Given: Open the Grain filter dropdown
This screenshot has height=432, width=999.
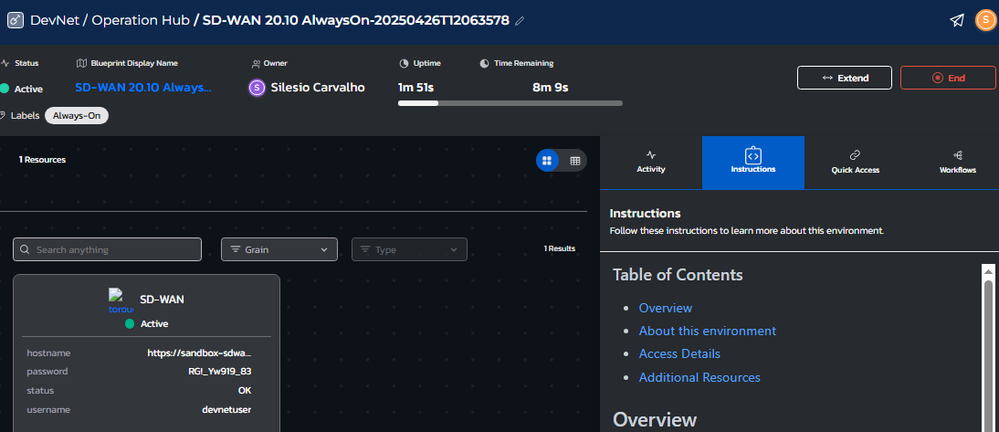Looking at the screenshot, I should [x=279, y=249].
